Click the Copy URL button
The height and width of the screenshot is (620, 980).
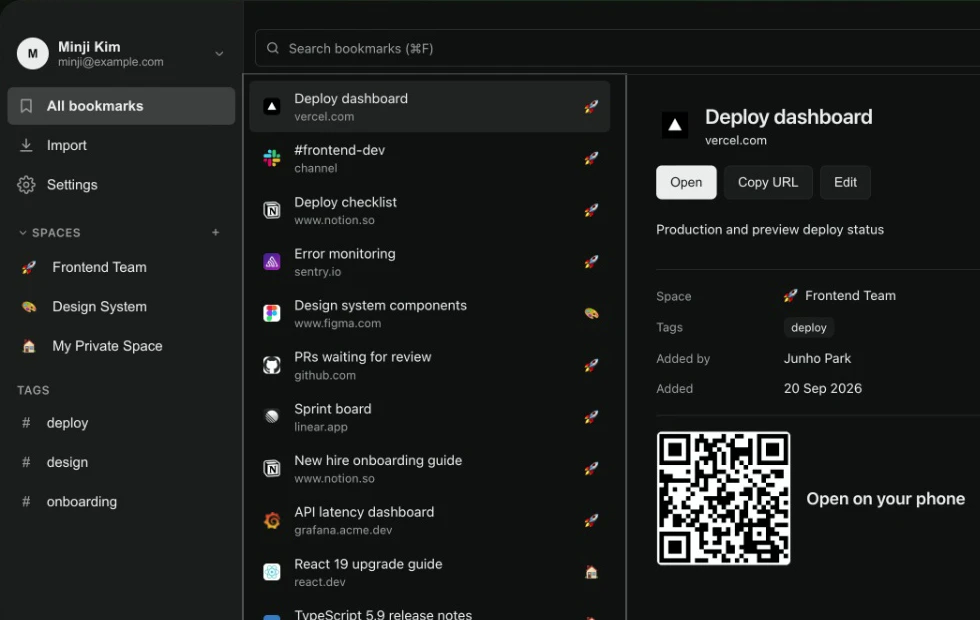(768, 182)
